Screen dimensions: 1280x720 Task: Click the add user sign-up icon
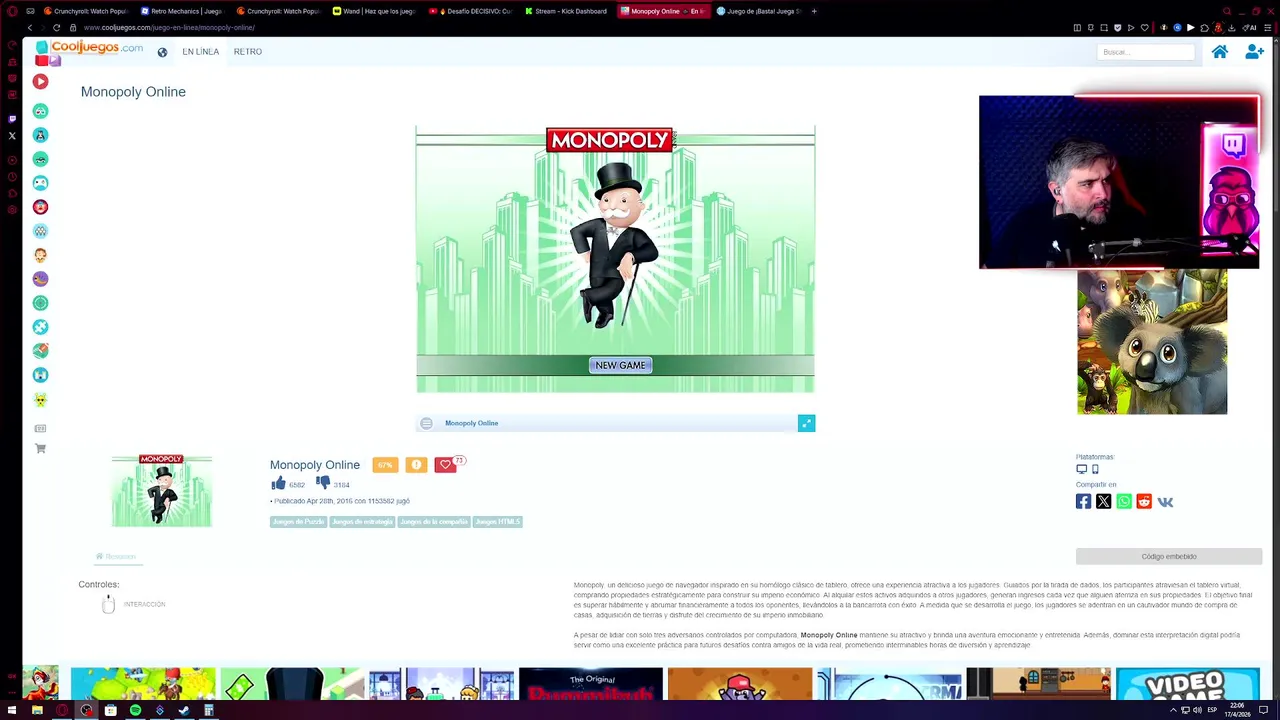[1254, 52]
